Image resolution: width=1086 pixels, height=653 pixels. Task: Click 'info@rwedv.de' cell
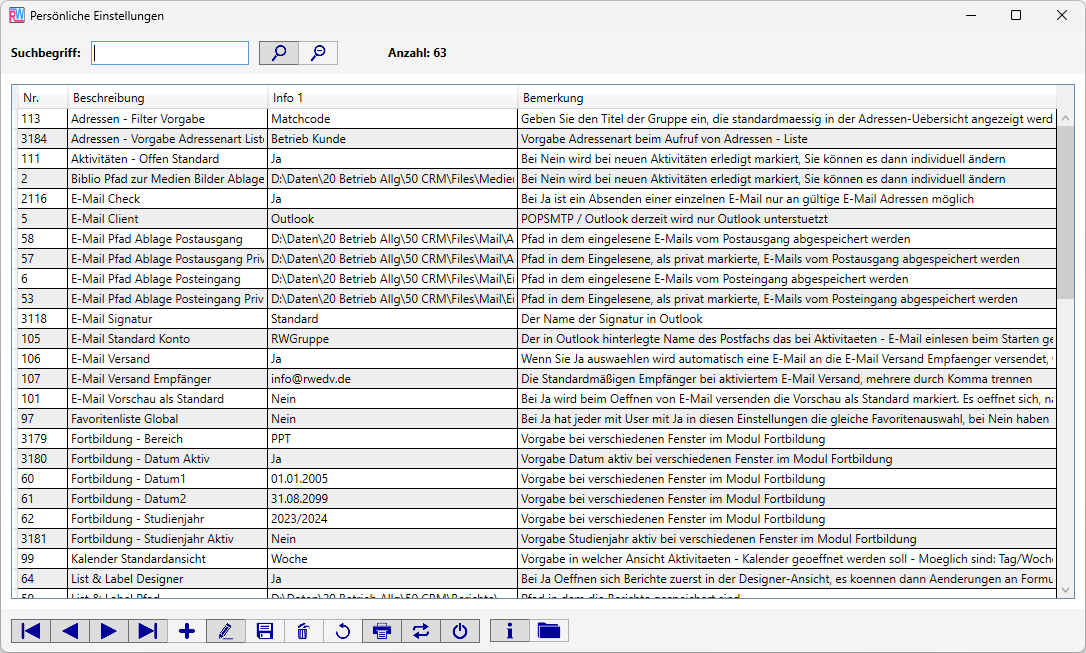[x=393, y=379]
